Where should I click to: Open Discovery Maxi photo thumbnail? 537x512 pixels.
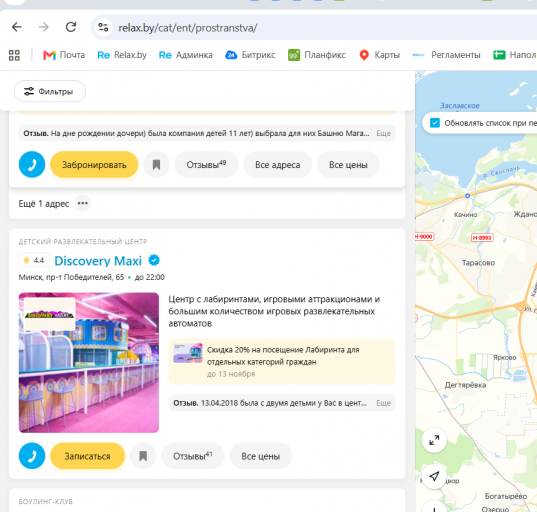click(x=89, y=362)
